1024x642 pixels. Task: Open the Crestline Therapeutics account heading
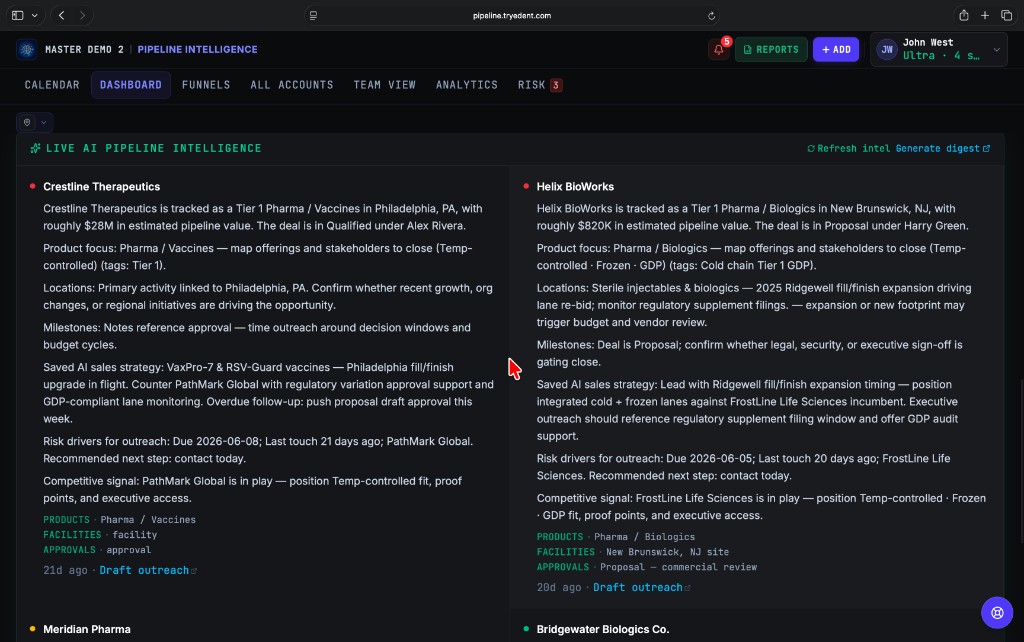click(101, 187)
